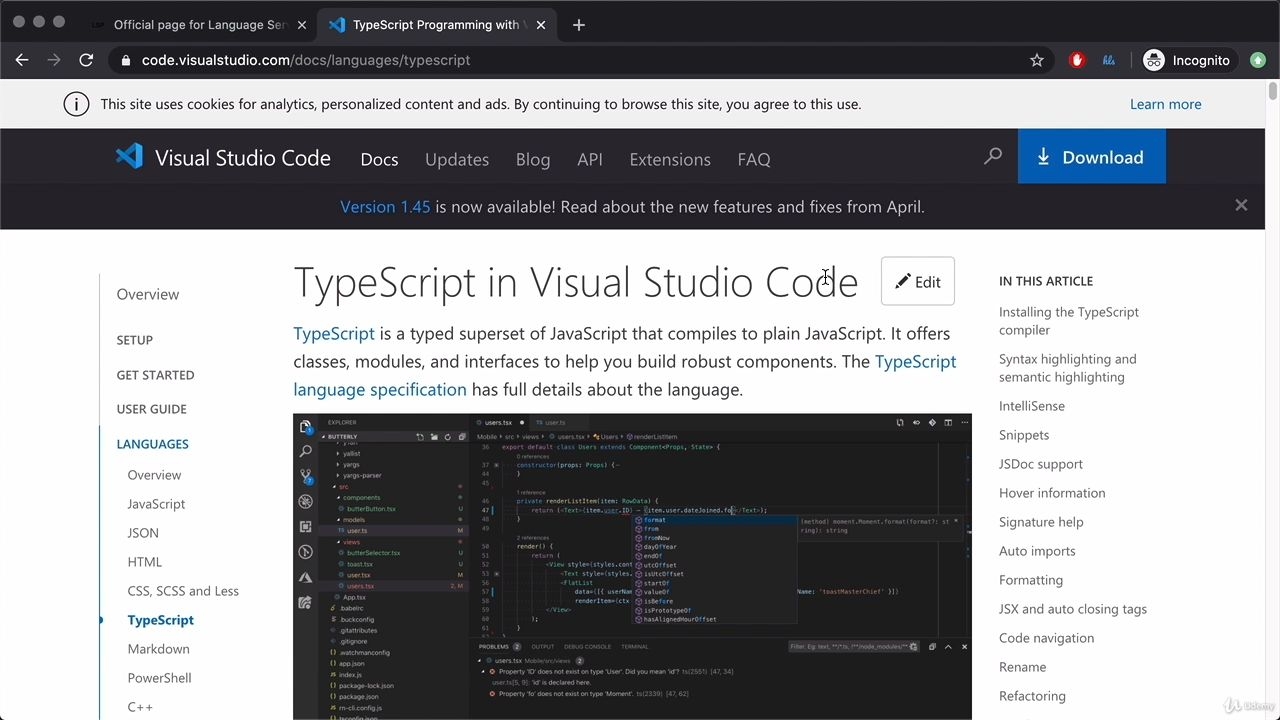Jump to the IntelliSense section
1280x720 pixels.
[1032, 406]
